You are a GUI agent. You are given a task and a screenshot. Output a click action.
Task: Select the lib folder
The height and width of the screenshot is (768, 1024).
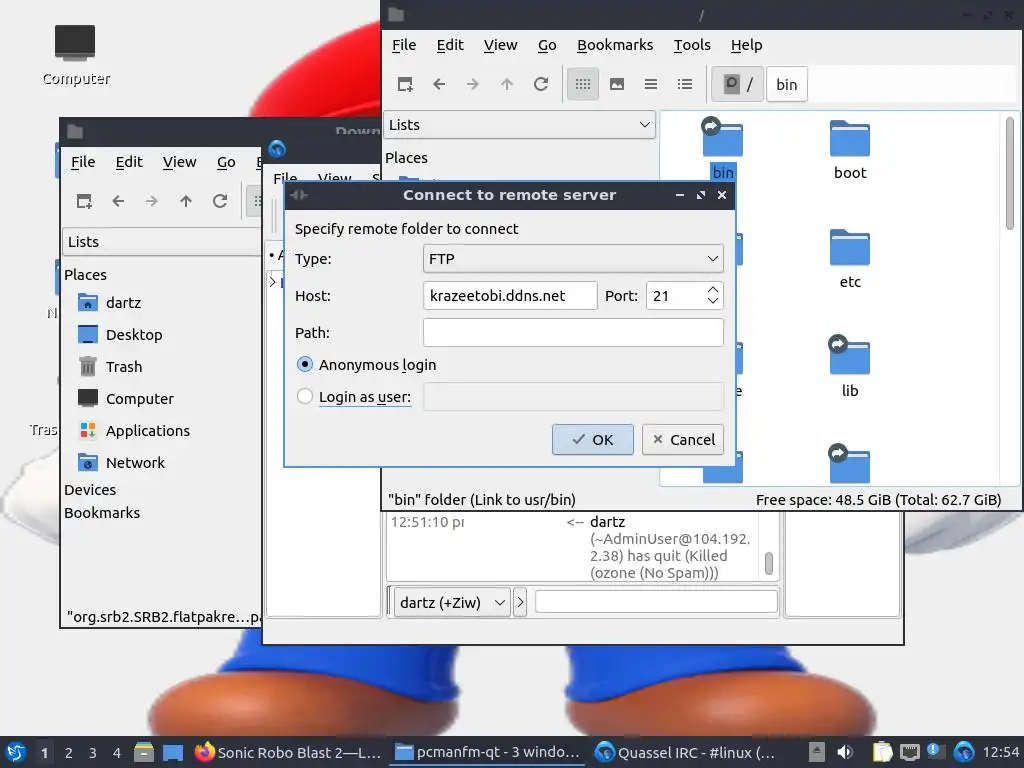[x=850, y=367]
